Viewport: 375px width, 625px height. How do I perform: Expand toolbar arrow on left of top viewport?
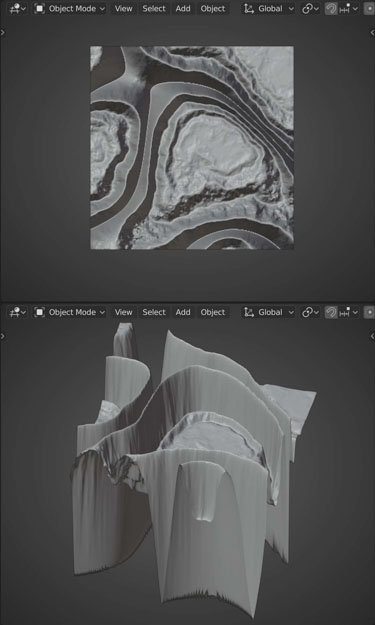[3, 32]
